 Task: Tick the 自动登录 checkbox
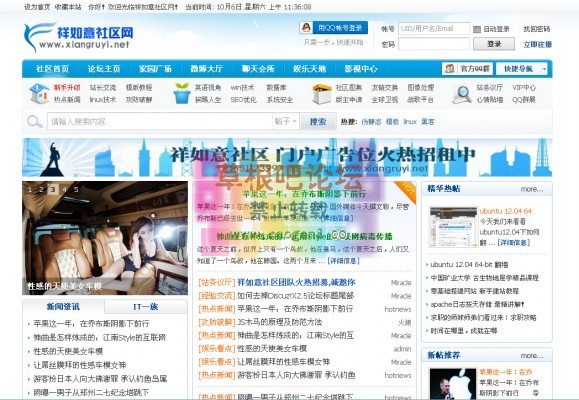pyautogui.click(x=477, y=29)
